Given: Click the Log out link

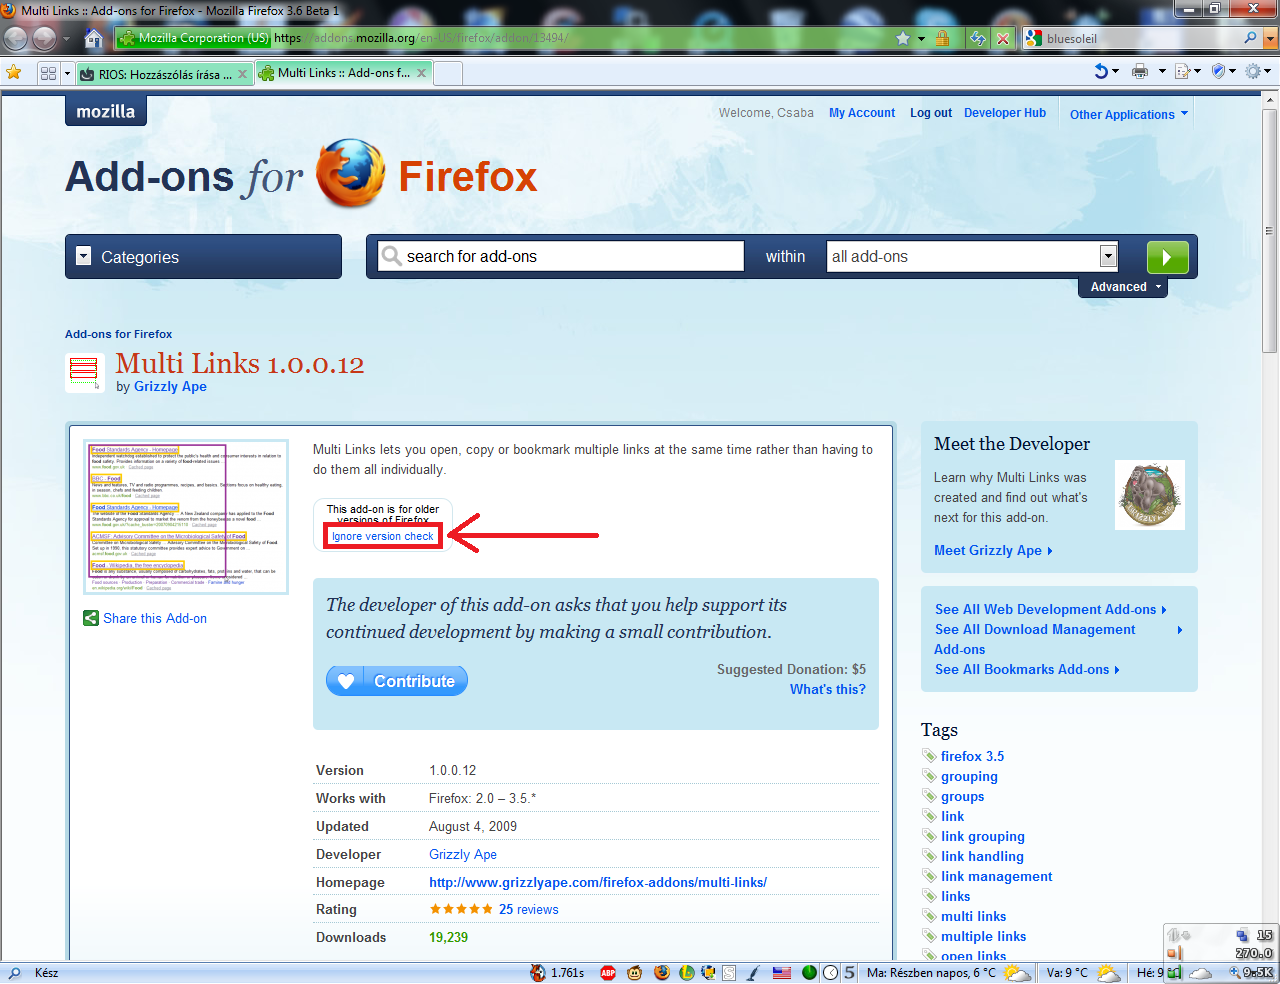Looking at the screenshot, I should [931, 113].
